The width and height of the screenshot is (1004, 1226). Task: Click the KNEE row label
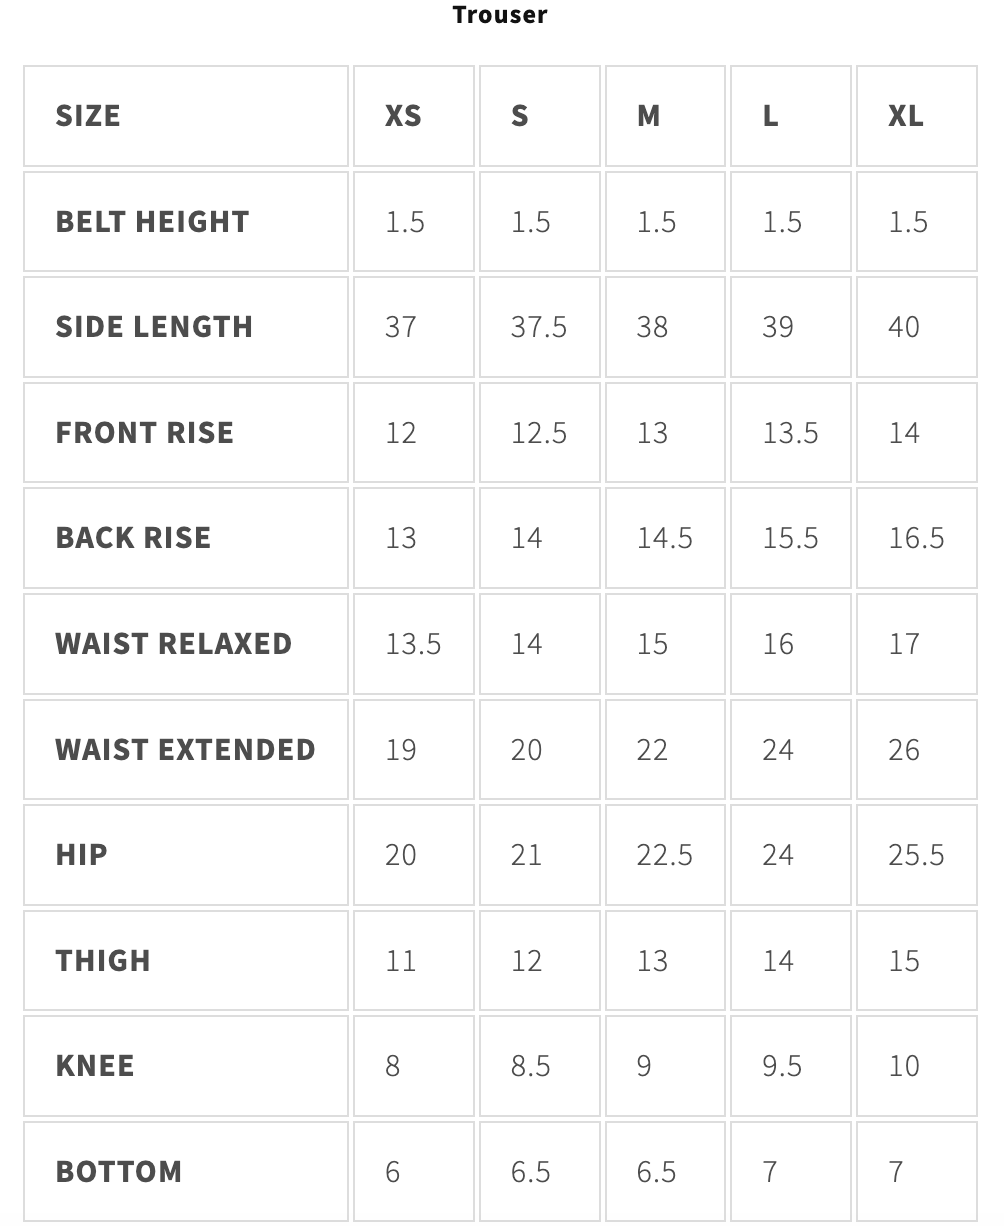(95, 1066)
